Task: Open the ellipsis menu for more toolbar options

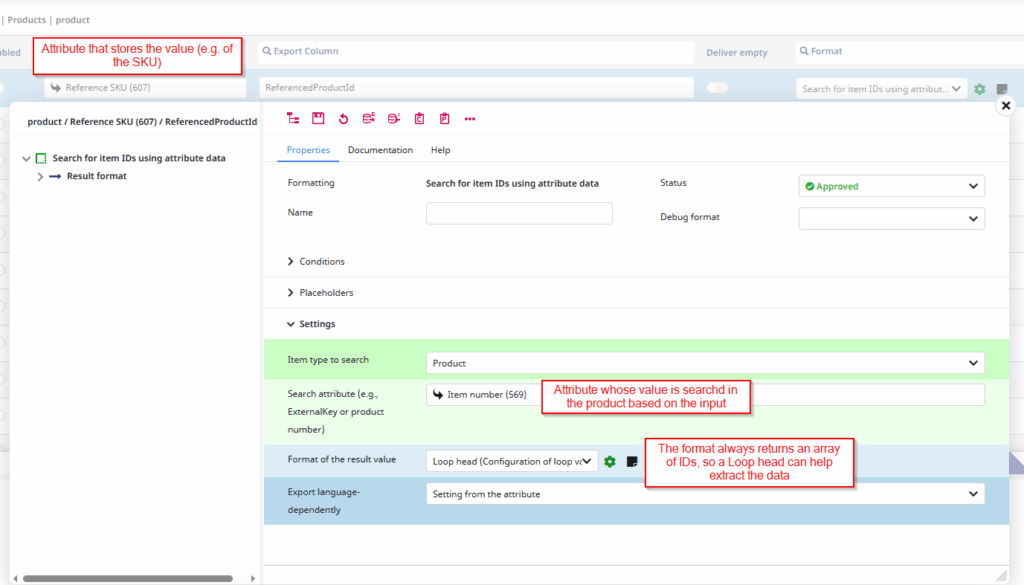Action: [469, 118]
